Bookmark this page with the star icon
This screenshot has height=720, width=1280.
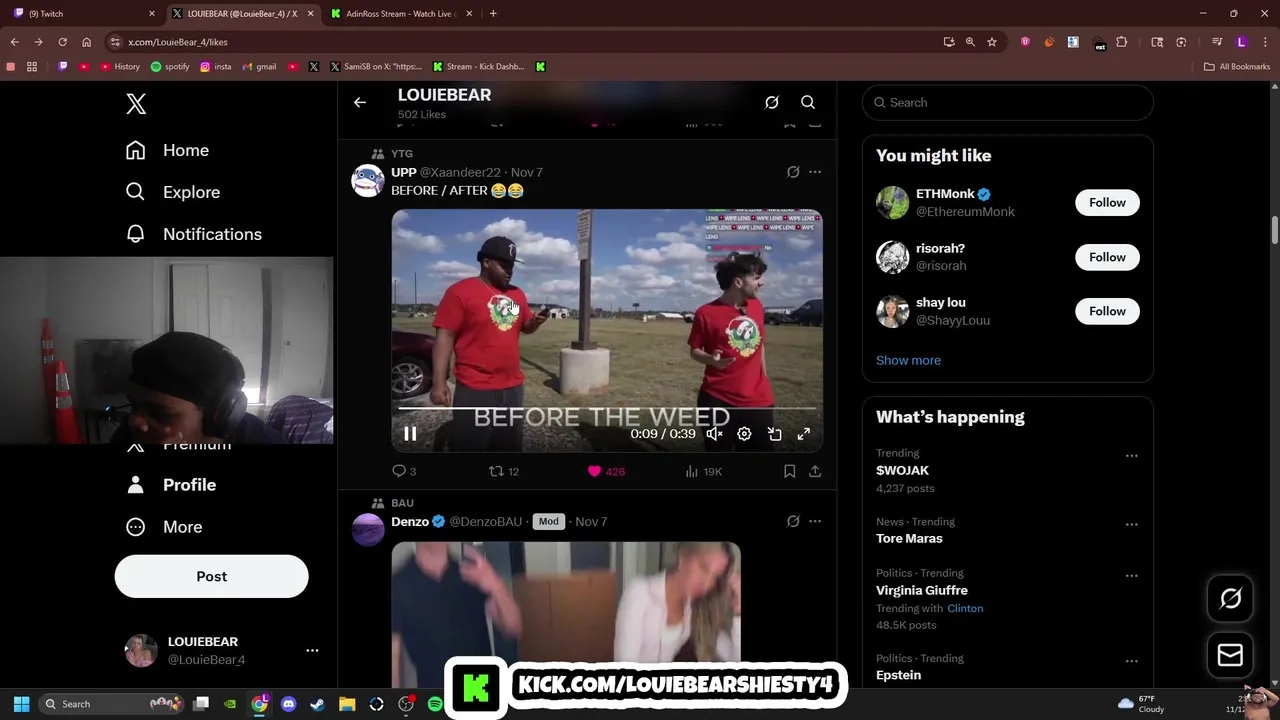[x=992, y=42]
